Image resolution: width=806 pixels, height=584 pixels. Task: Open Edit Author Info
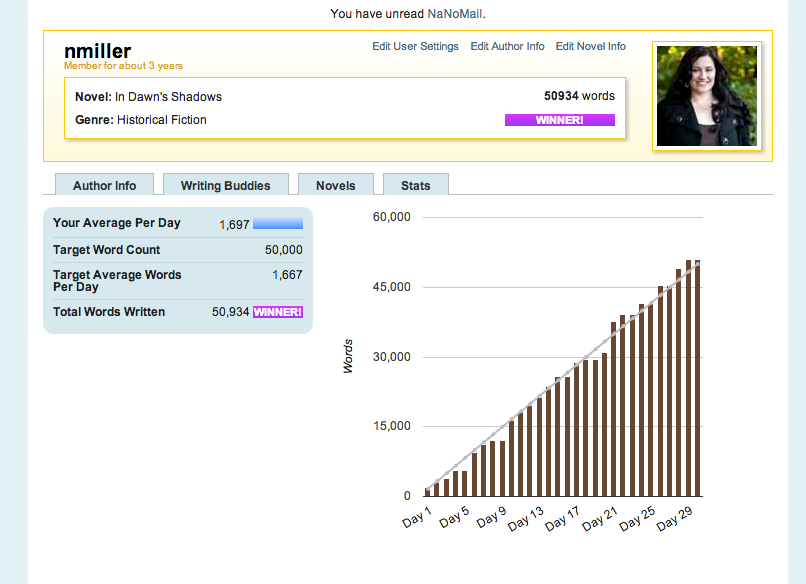507,46
